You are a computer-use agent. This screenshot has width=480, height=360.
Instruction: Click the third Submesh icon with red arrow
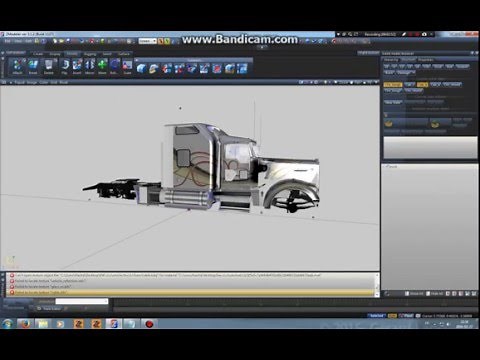[166, 68]
